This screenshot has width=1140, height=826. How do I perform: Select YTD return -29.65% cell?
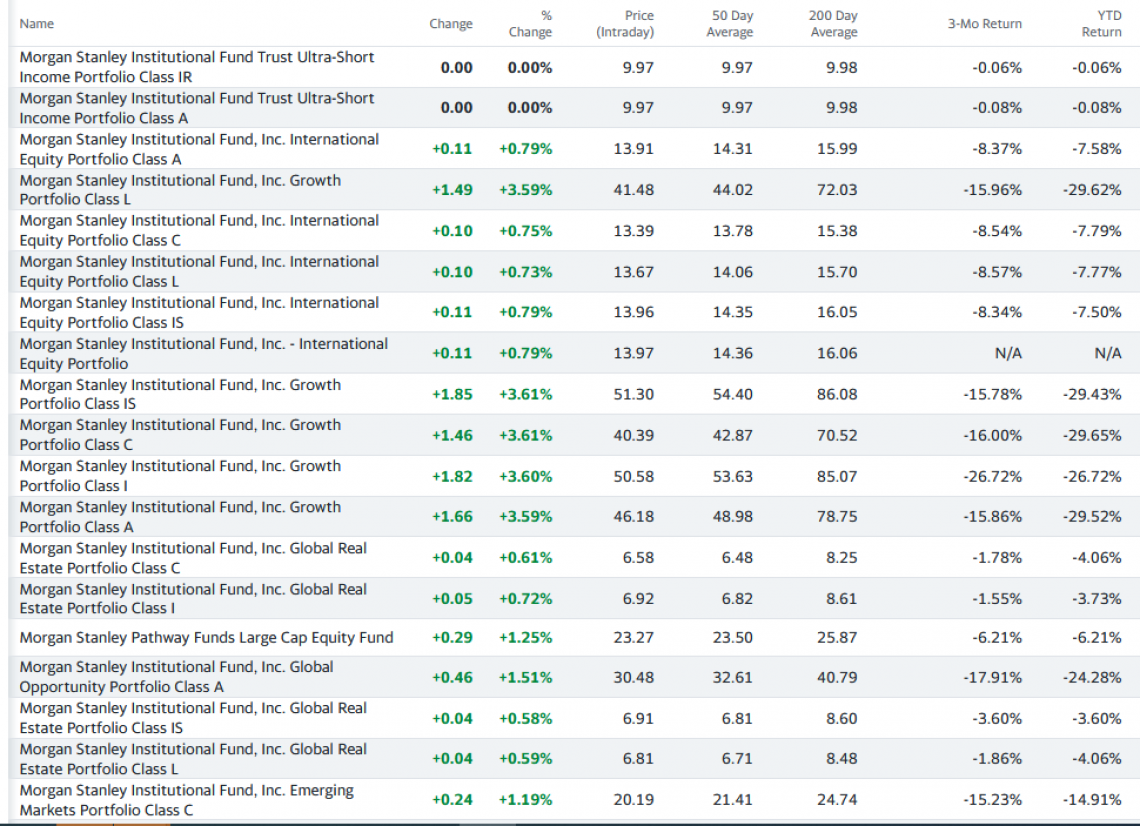pyautogui.click(x=1092, y=436)
